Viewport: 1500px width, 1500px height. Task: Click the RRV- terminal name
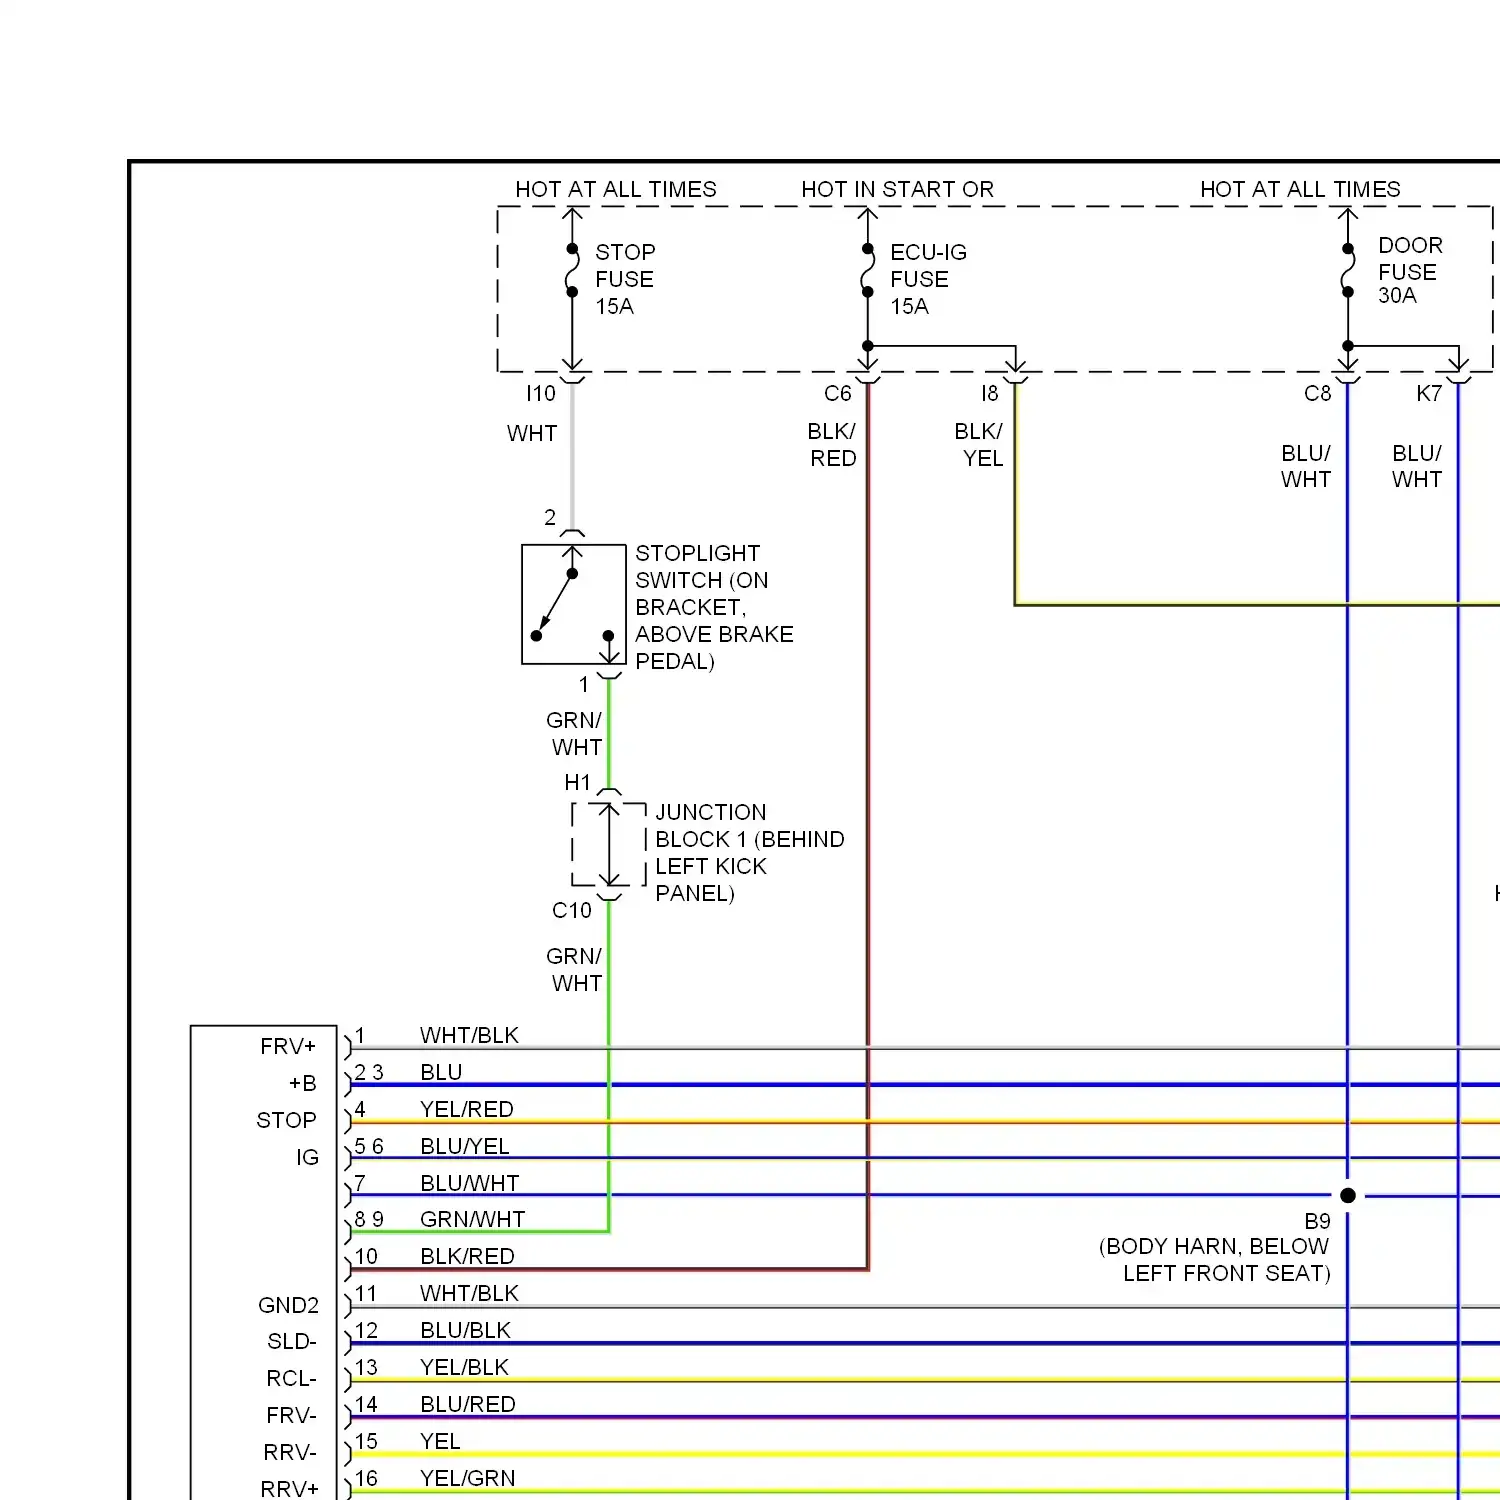[290, 1452]
